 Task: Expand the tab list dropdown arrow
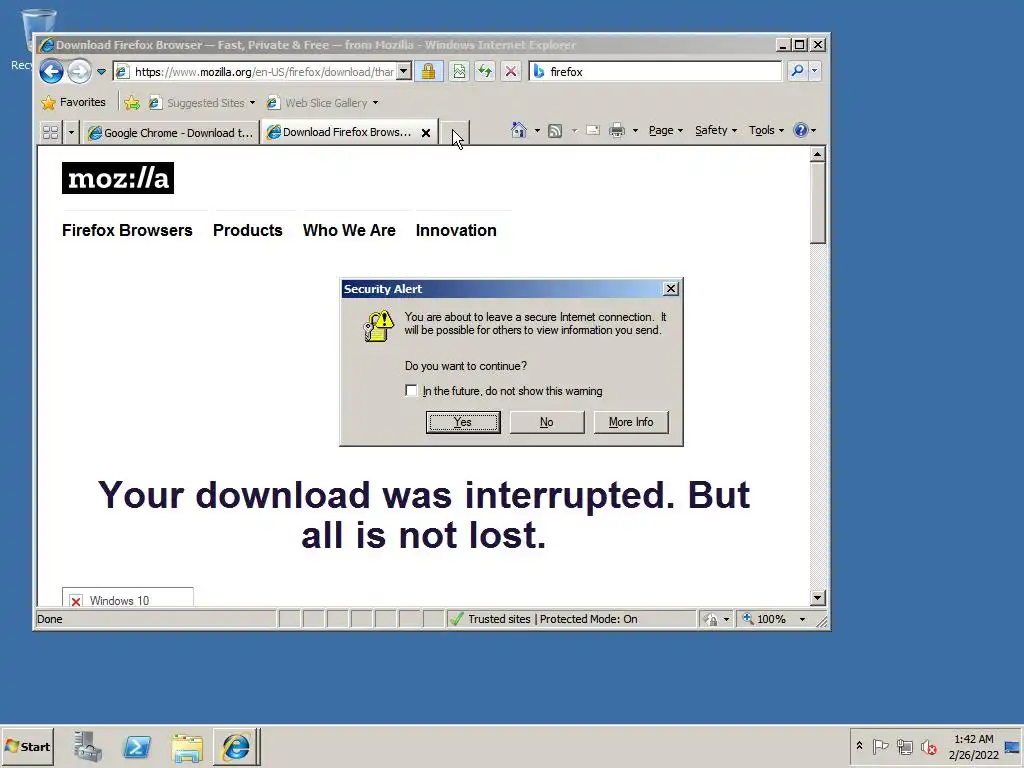pyautogui.click(x=71, y=133)
